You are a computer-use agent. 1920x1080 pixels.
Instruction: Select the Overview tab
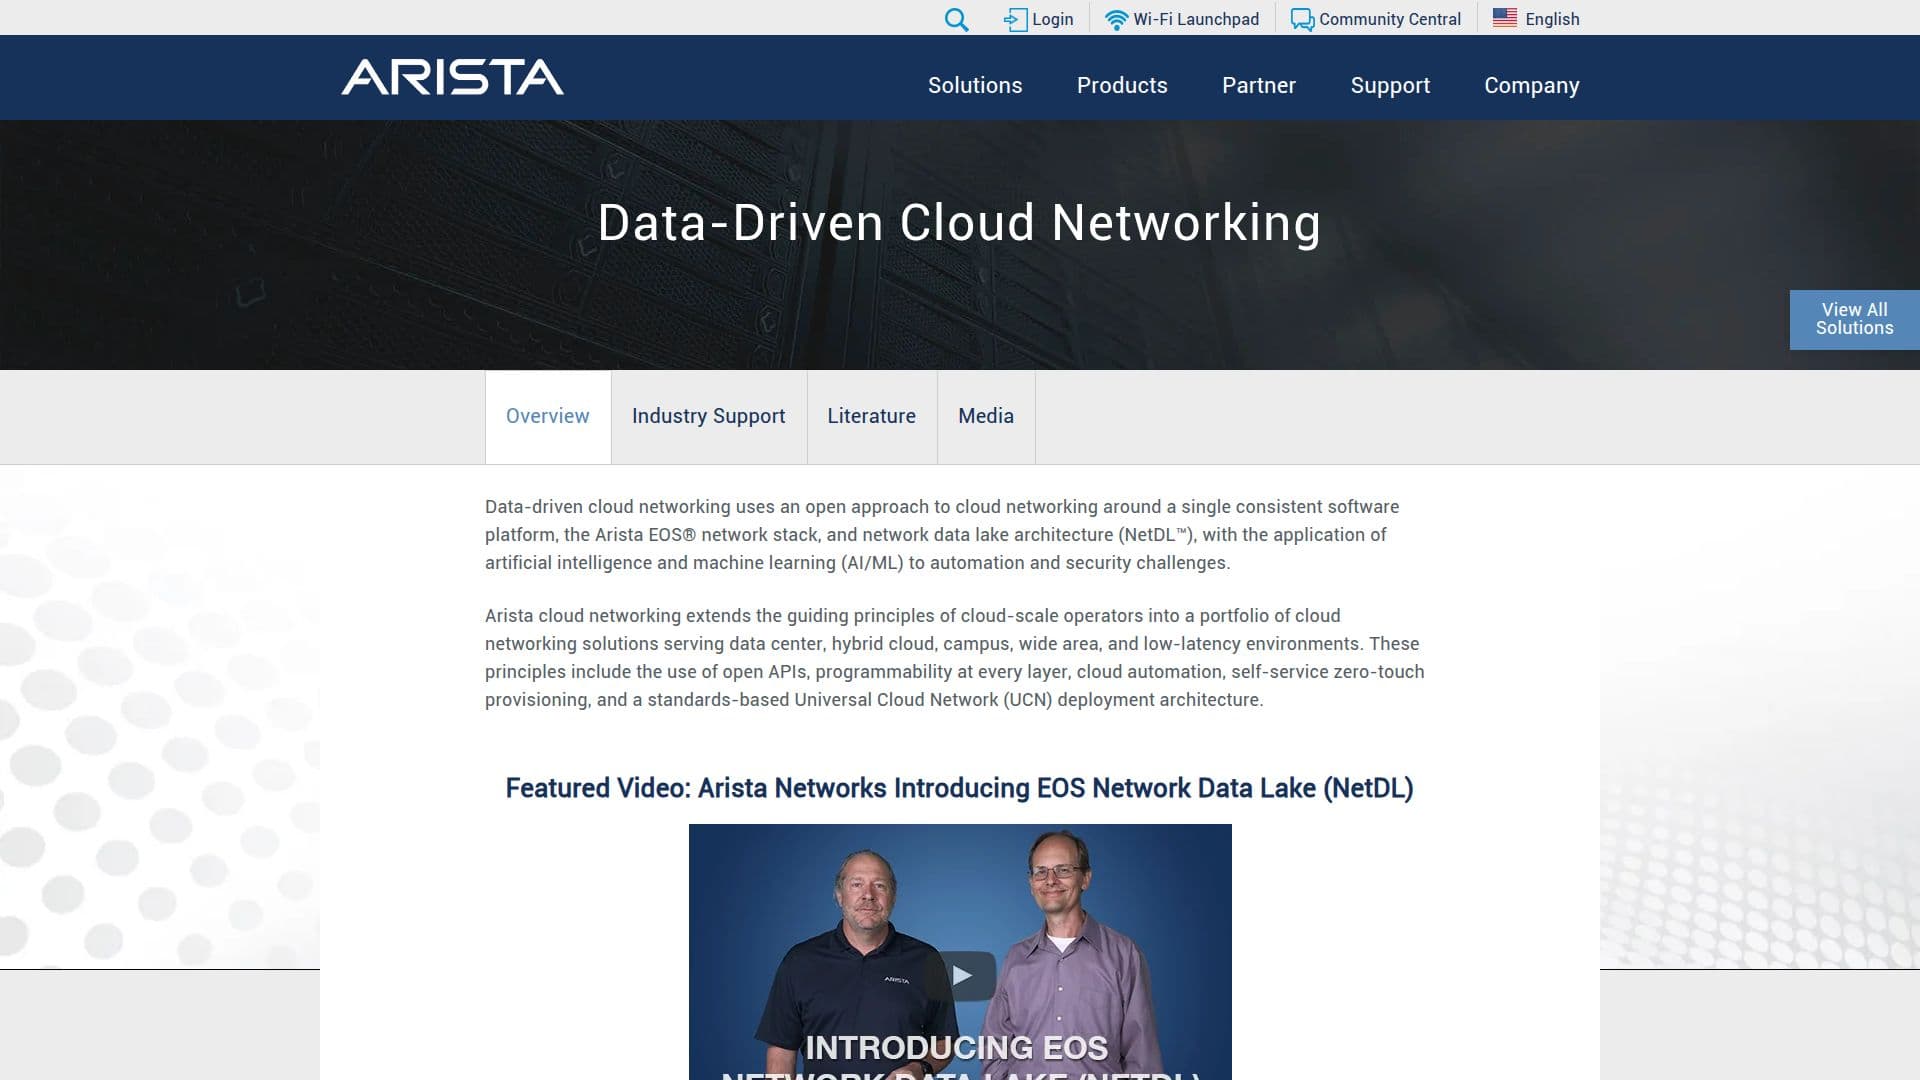tap(547, 416)
